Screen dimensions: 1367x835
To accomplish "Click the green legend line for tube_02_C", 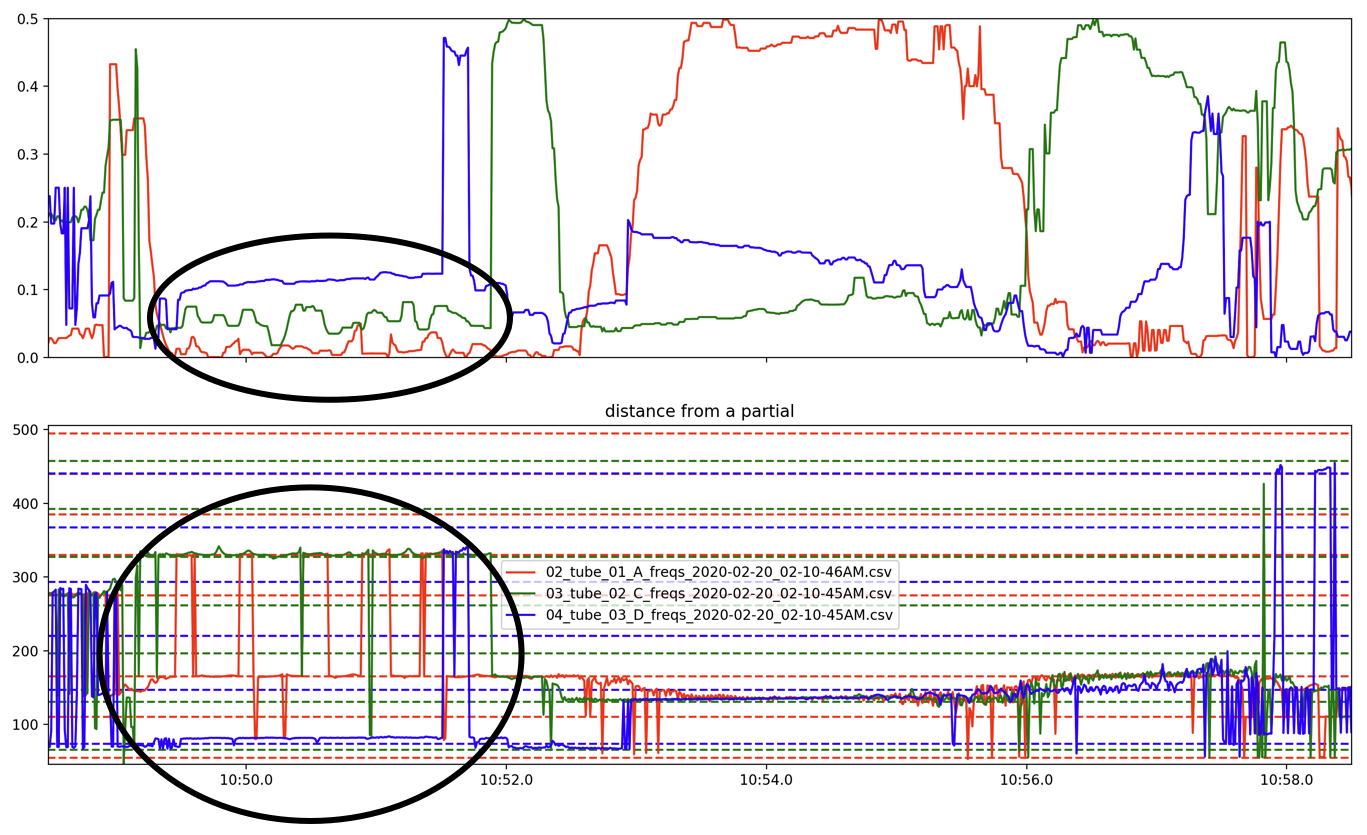I will tap(524, 594).
